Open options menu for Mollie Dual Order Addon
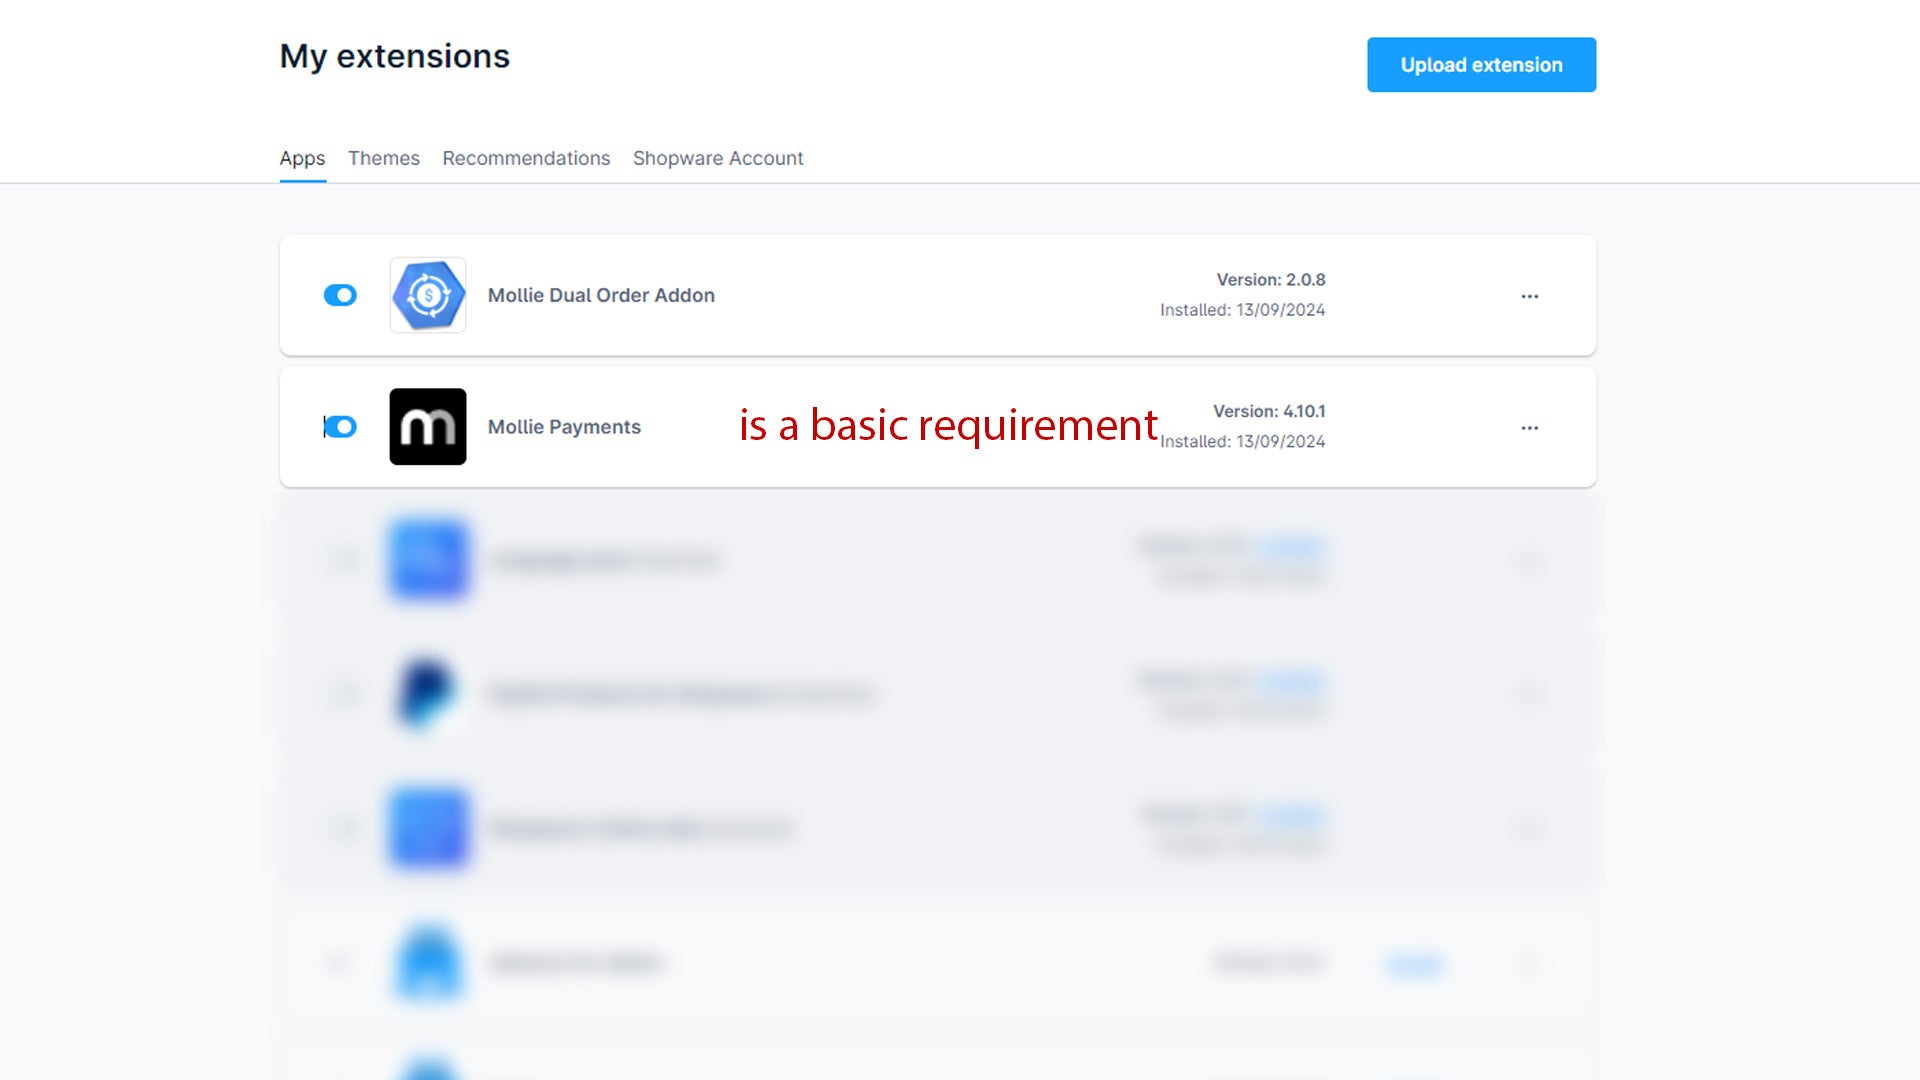The height and width of the screenshot is (1080, 1920). [1530, 296]
